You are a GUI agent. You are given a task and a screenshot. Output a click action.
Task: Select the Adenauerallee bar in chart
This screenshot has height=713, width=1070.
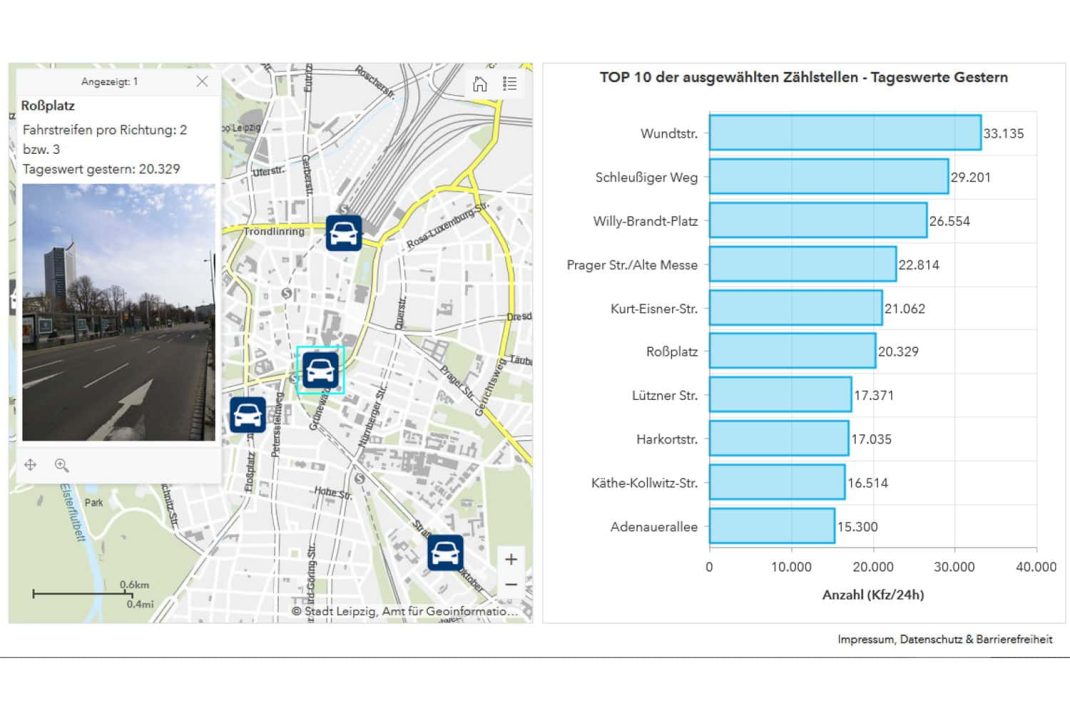click(x=771, y=526)
